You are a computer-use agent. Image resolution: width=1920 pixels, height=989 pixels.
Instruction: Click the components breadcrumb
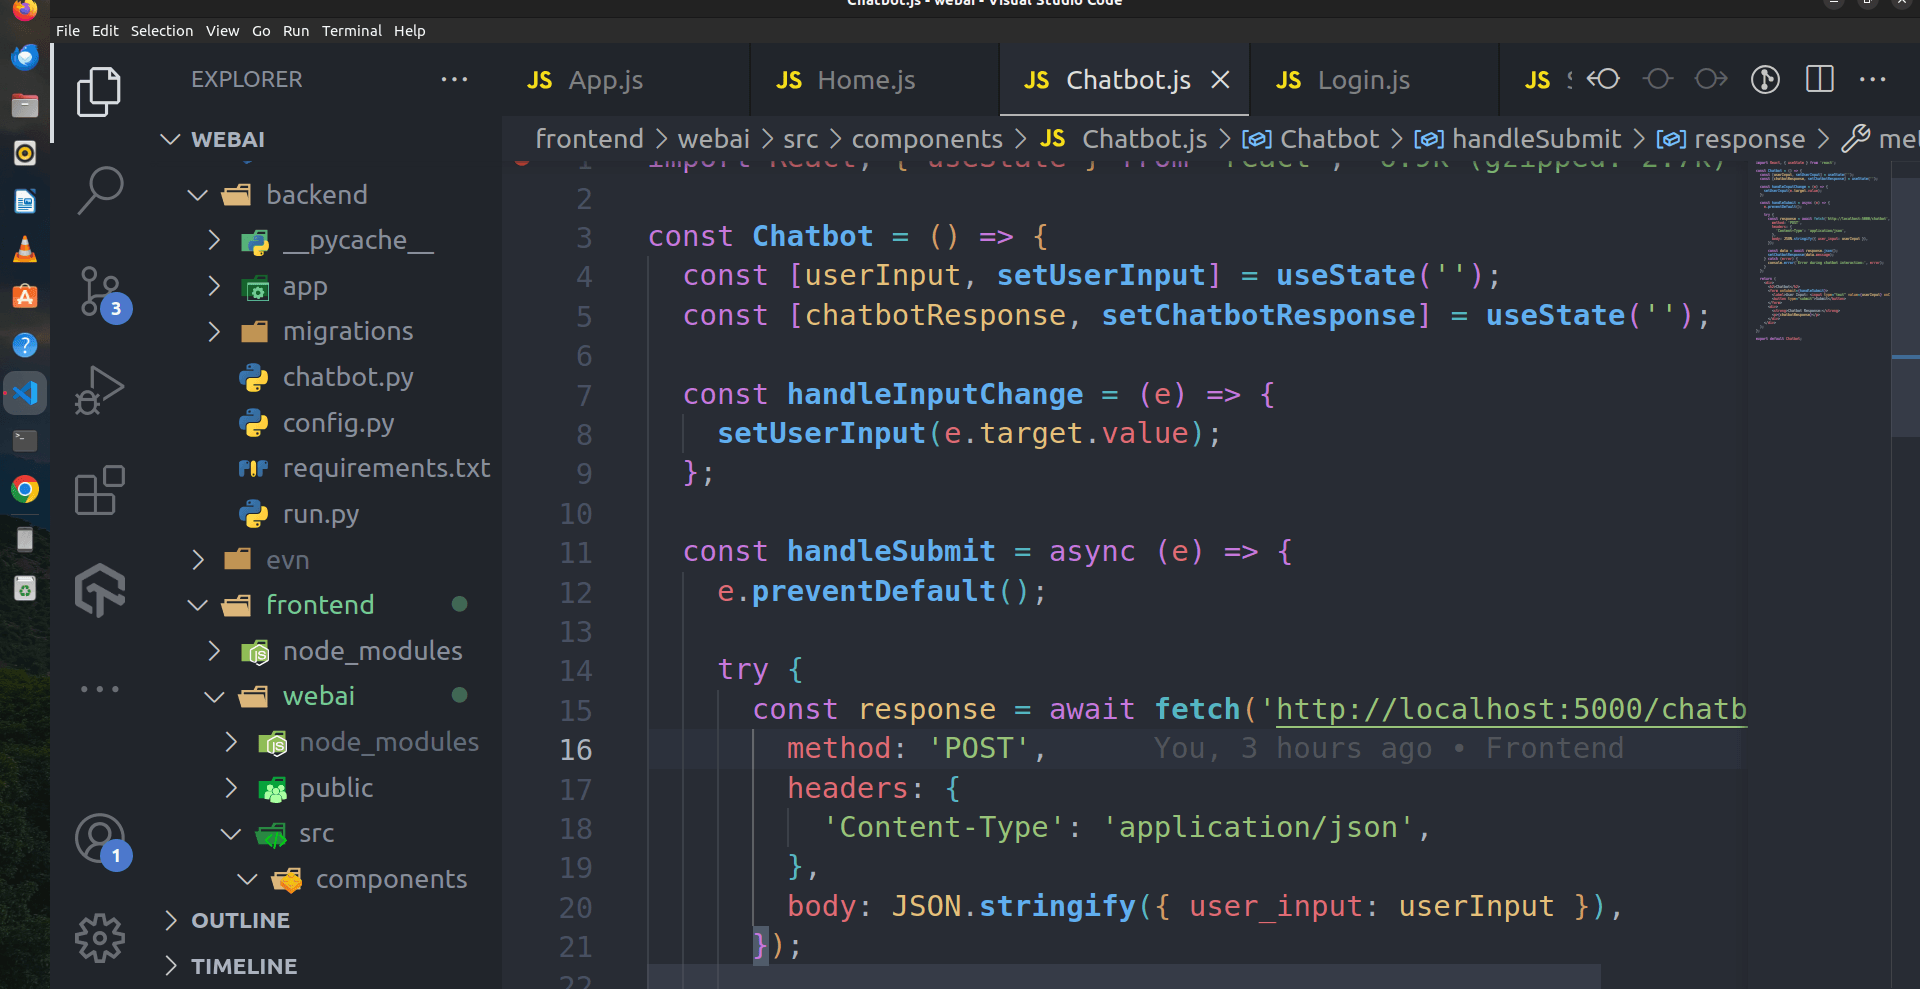(x=927, y=139)
